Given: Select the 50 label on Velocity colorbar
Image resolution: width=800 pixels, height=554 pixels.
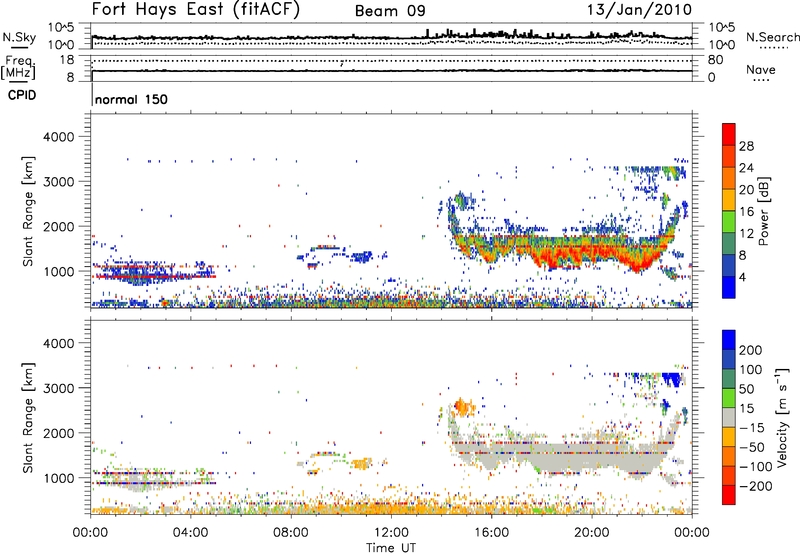Looking at the screenshot, I should pyautogui.click(x=746, y=389).
